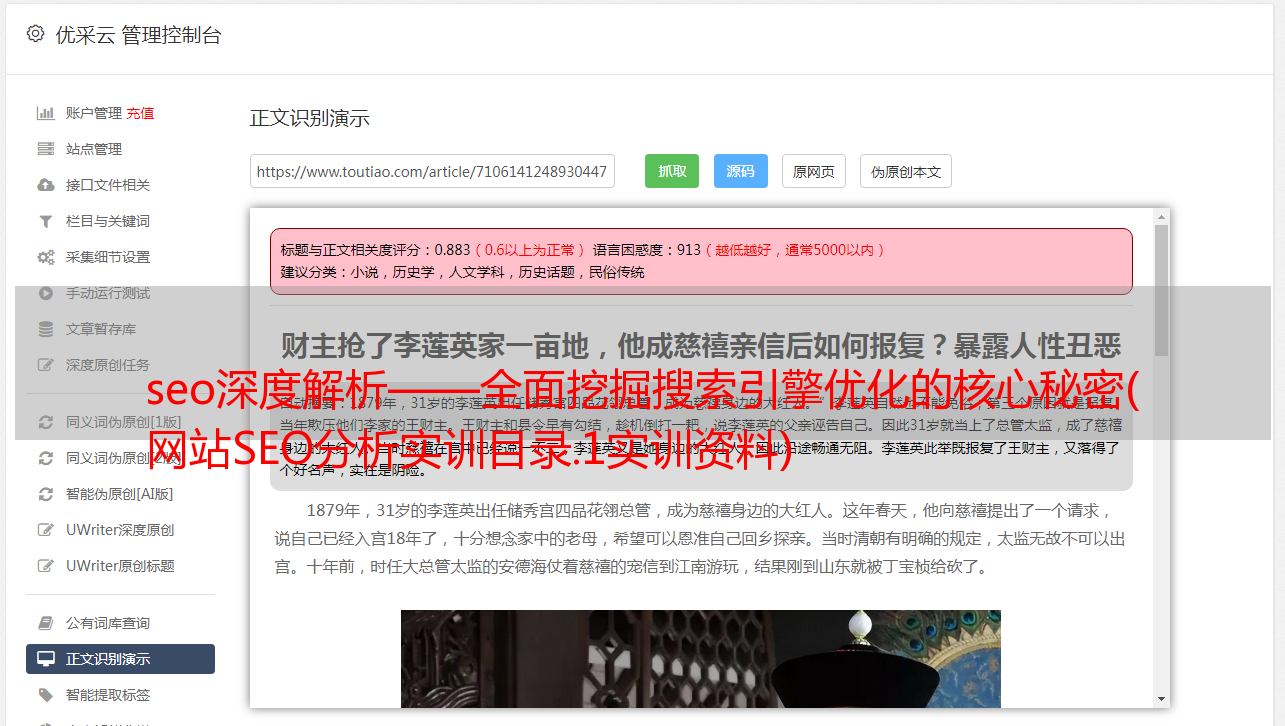
Task: Click the scrollbar down arrow in result panel
Action: (1161, 700)
